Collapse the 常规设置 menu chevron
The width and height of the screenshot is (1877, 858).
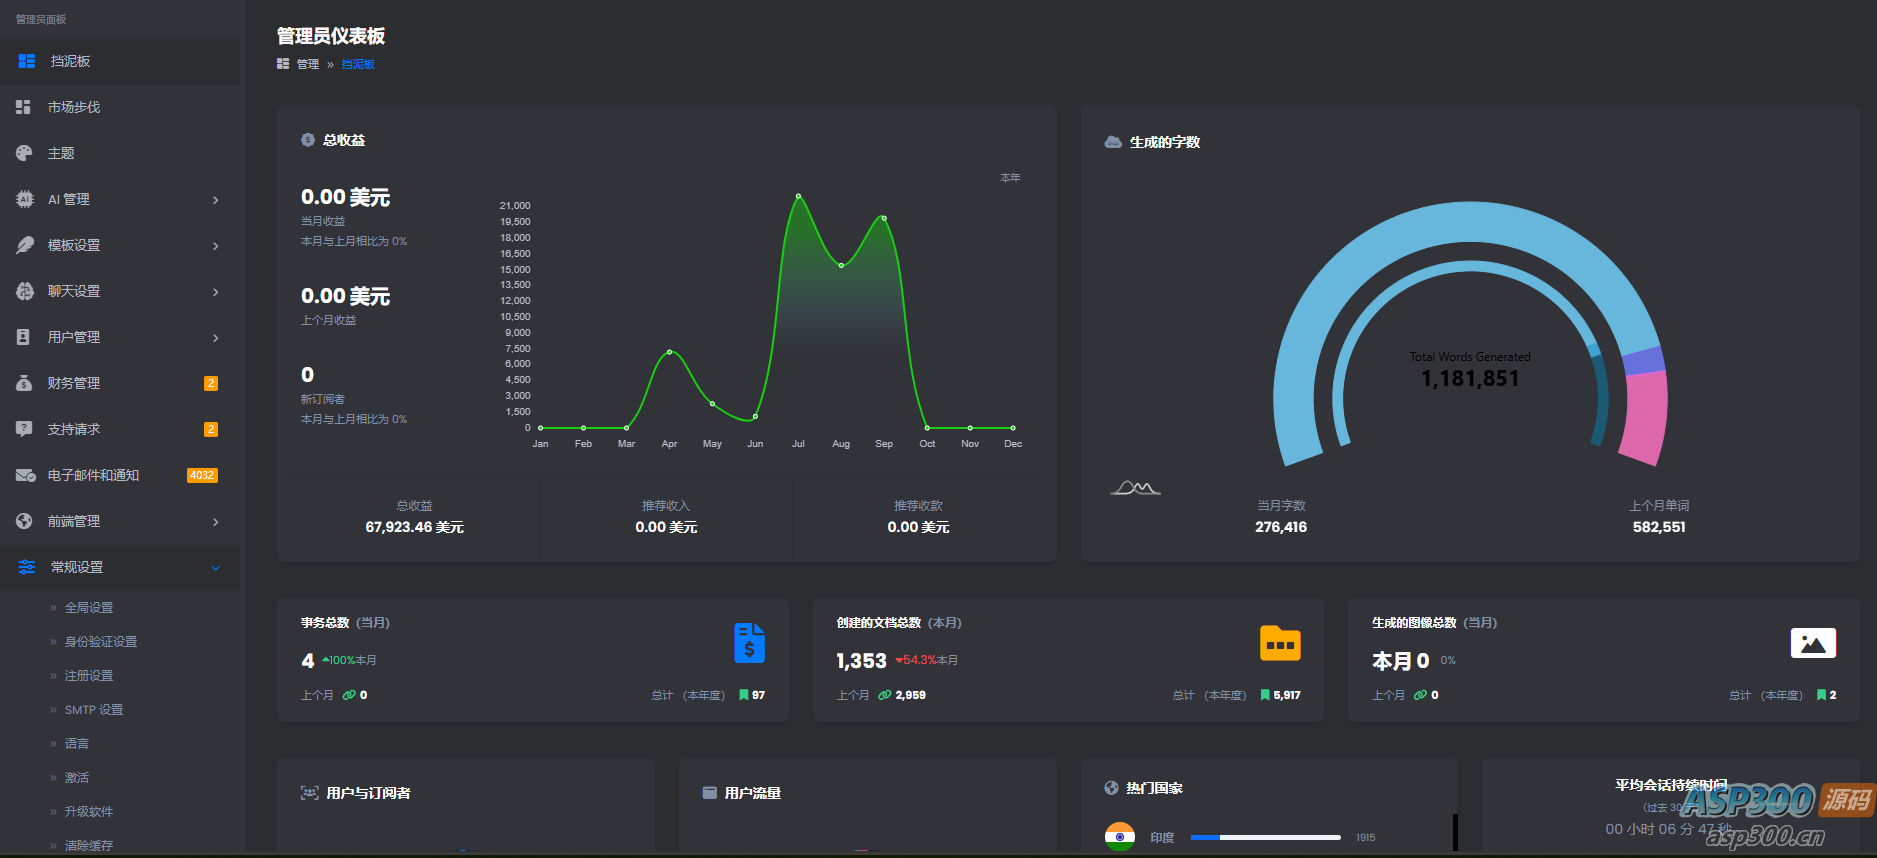(x=215, y=568)
